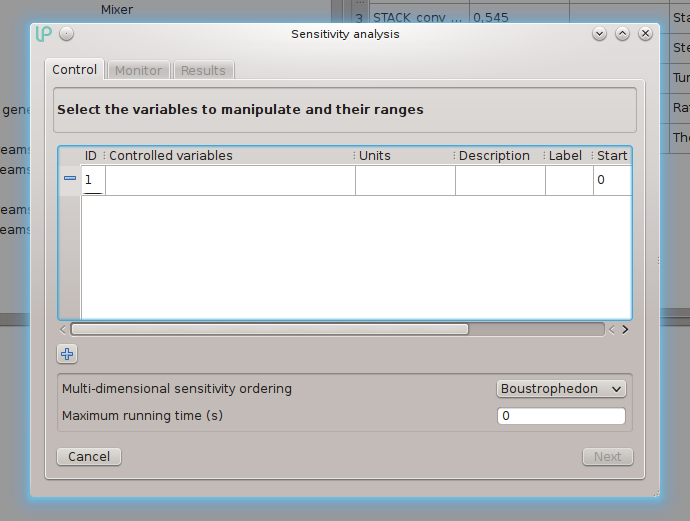This screenshot has height=521, width=690.
Task: Open the Results tab
Action: click(203, 70)
